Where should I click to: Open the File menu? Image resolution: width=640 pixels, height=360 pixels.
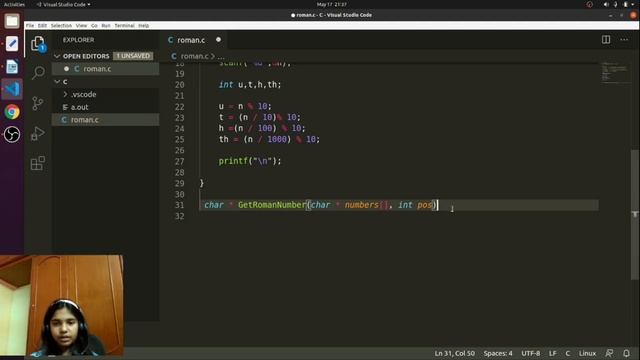click(x=30, y=25)
